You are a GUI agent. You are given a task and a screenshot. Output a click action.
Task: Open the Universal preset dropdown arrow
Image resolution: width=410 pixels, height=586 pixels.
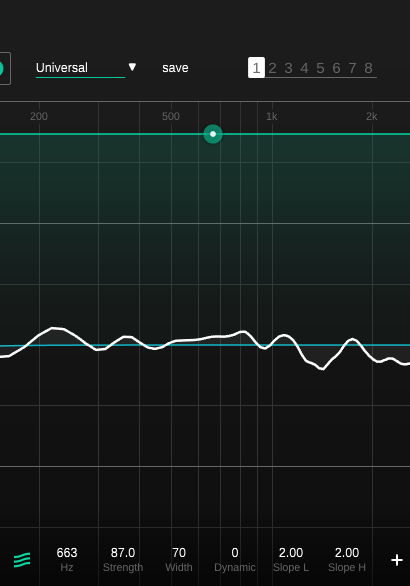pos(132,67)
